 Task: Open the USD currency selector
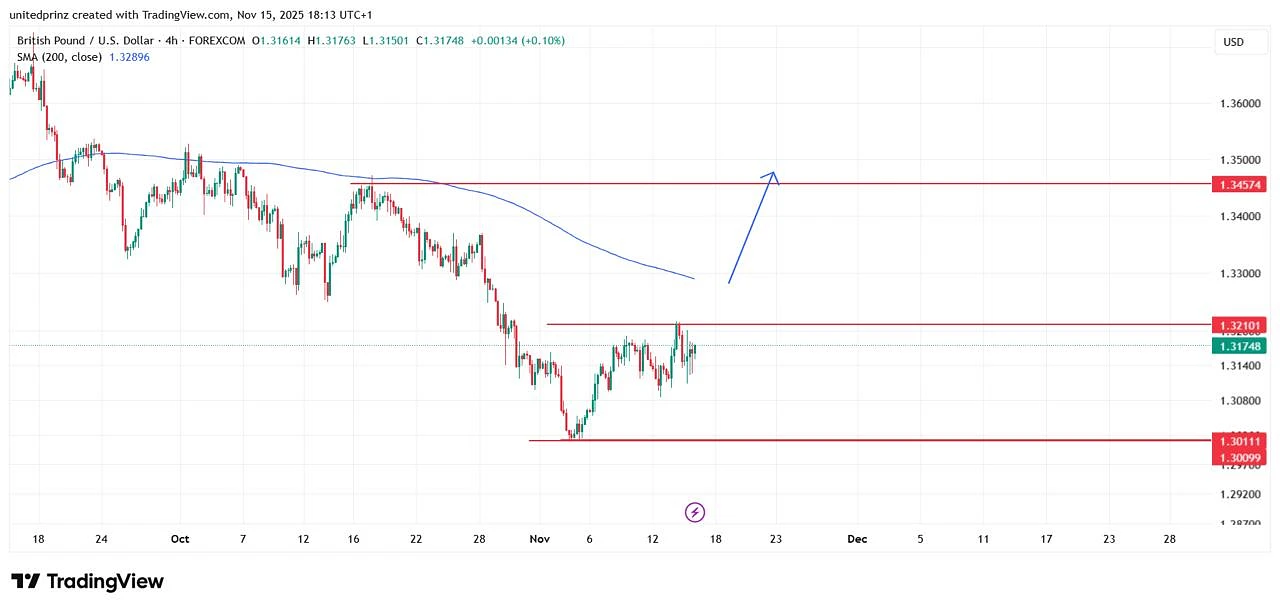pos(1233,42)
